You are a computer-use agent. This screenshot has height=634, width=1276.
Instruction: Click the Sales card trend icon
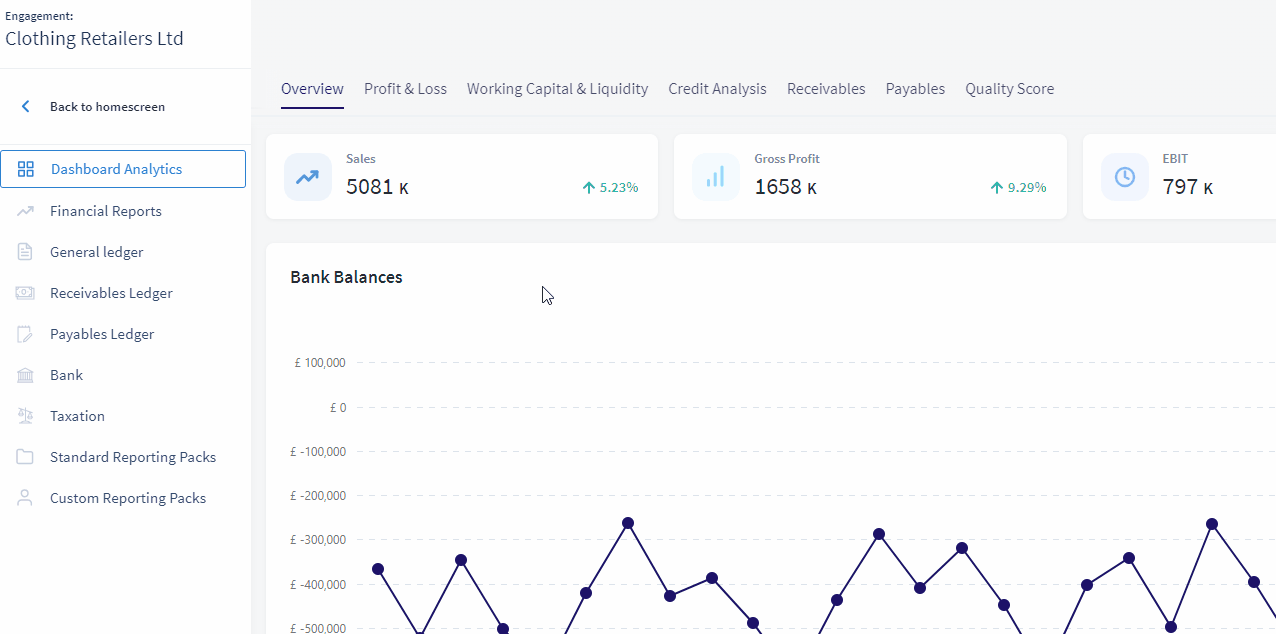click(307, 177)
